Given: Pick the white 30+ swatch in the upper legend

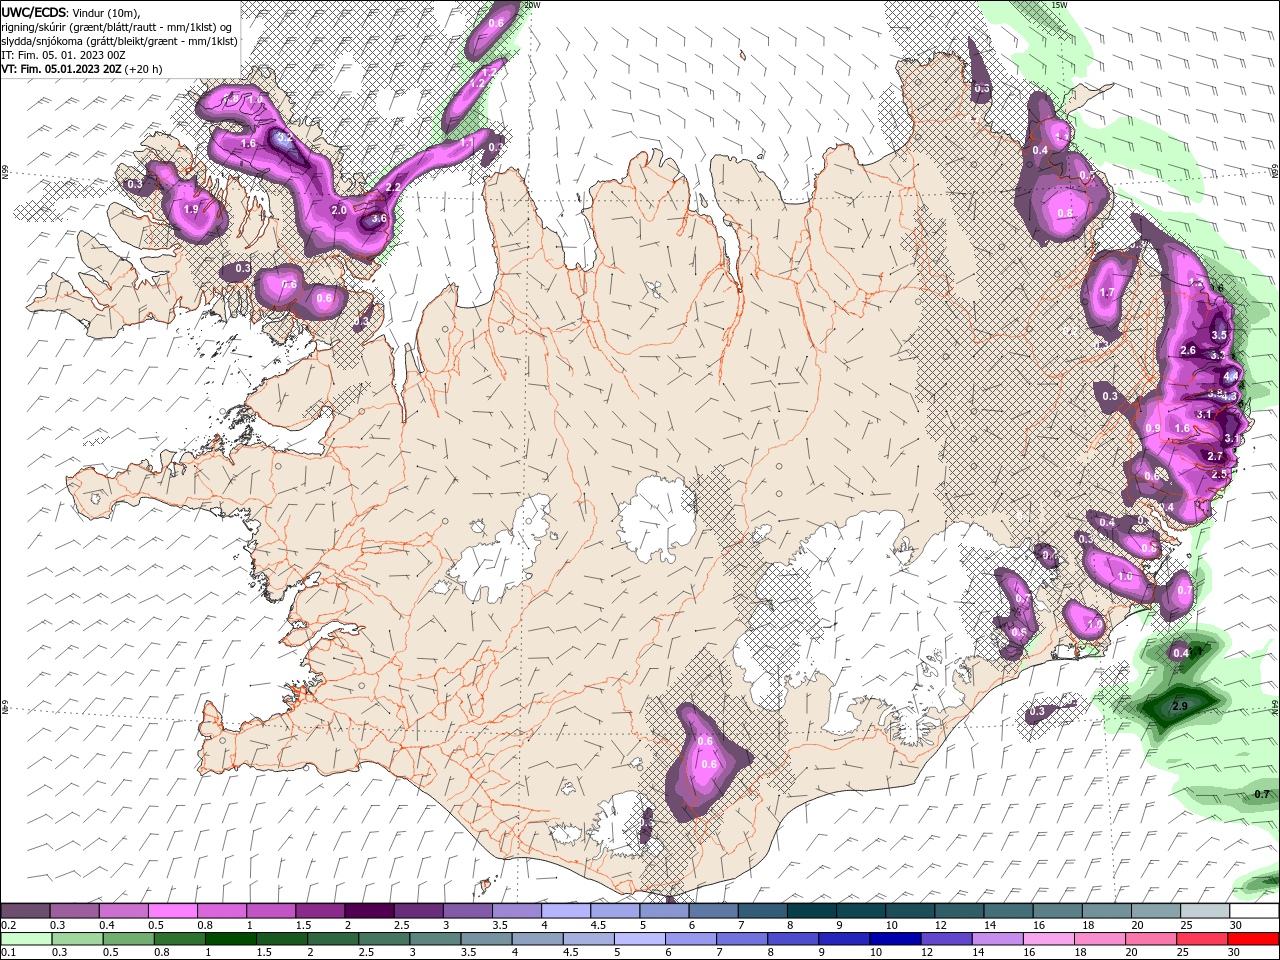Looking at the screenshot, I should [1255, 911].
